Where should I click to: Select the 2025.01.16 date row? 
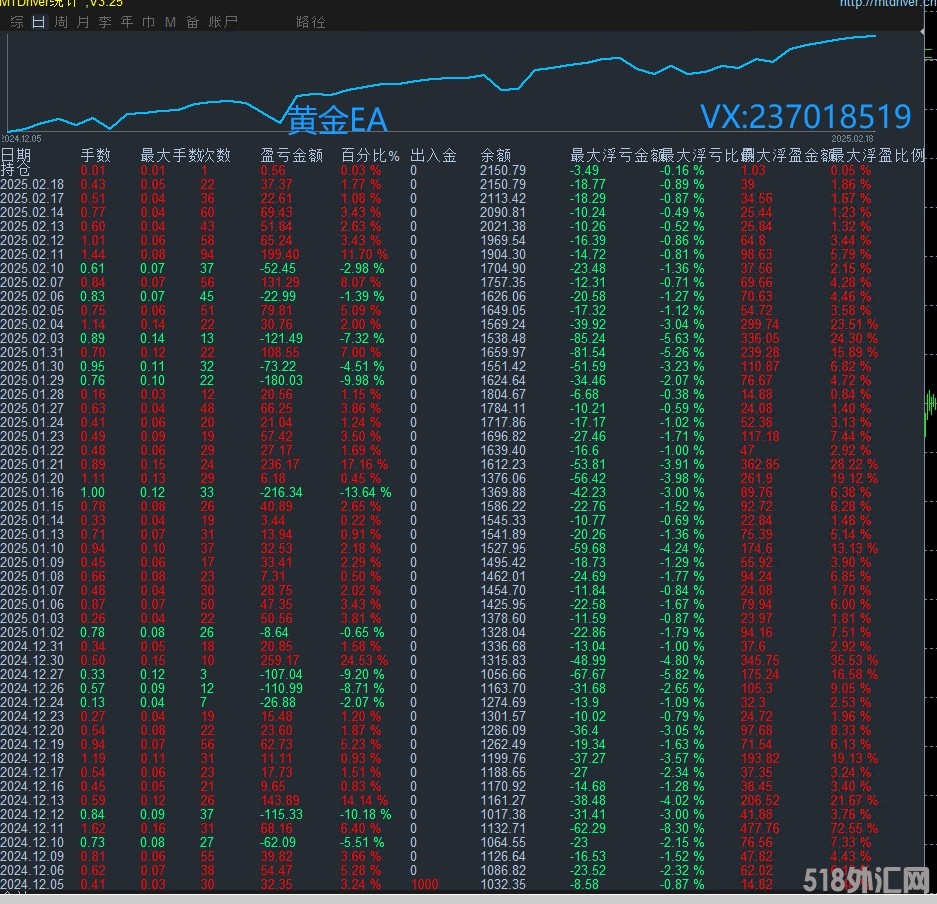tap(31, 493)
